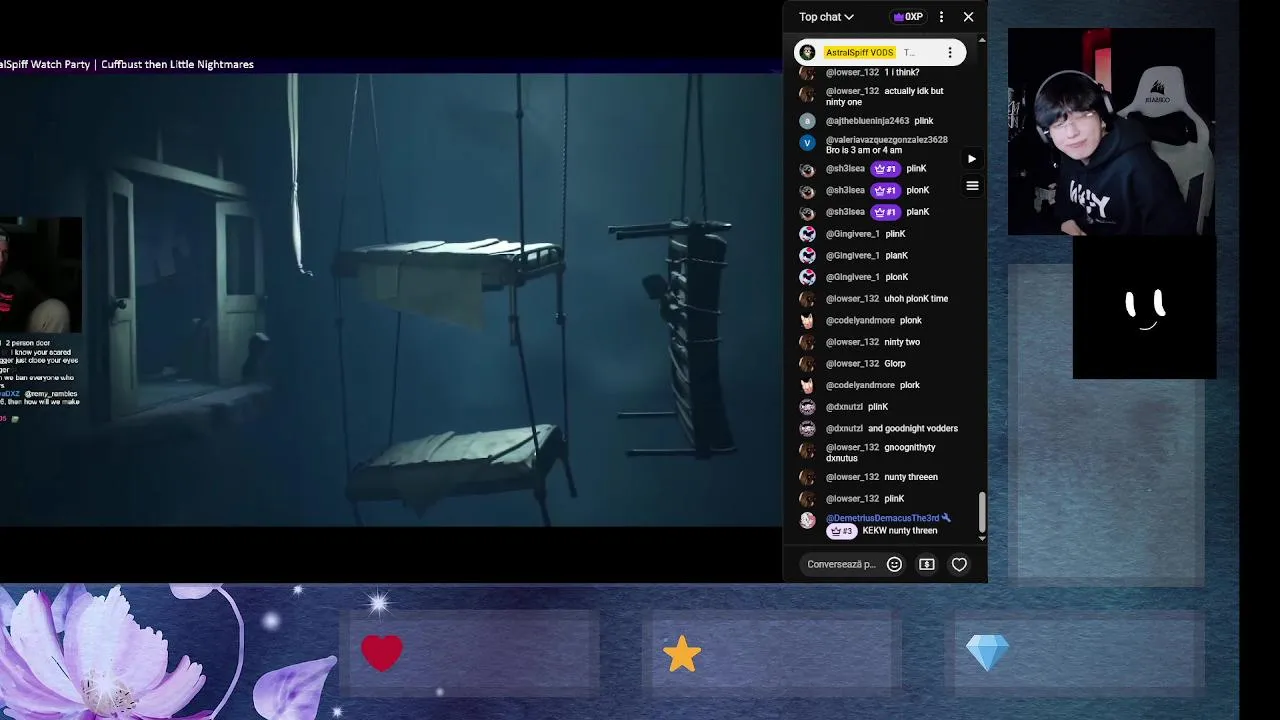1280x720 pixels.
Task: Send a heart reaction in chat
Action: coord(959,565)
